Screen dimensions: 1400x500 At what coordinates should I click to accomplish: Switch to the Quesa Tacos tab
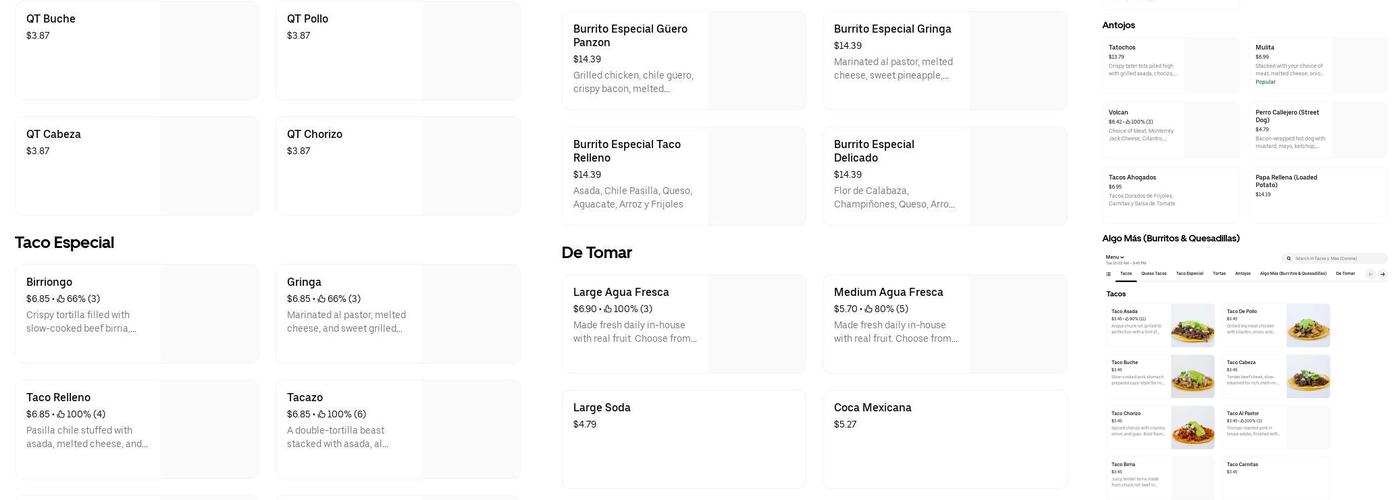(1154, 273)
